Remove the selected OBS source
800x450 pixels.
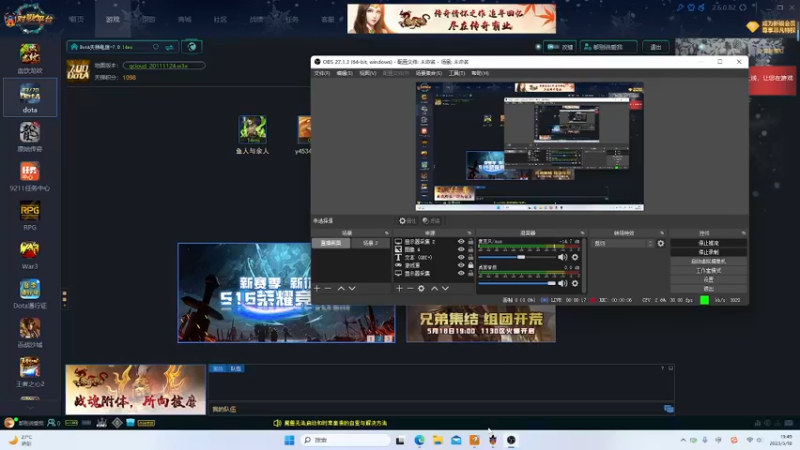coord(410,288)
